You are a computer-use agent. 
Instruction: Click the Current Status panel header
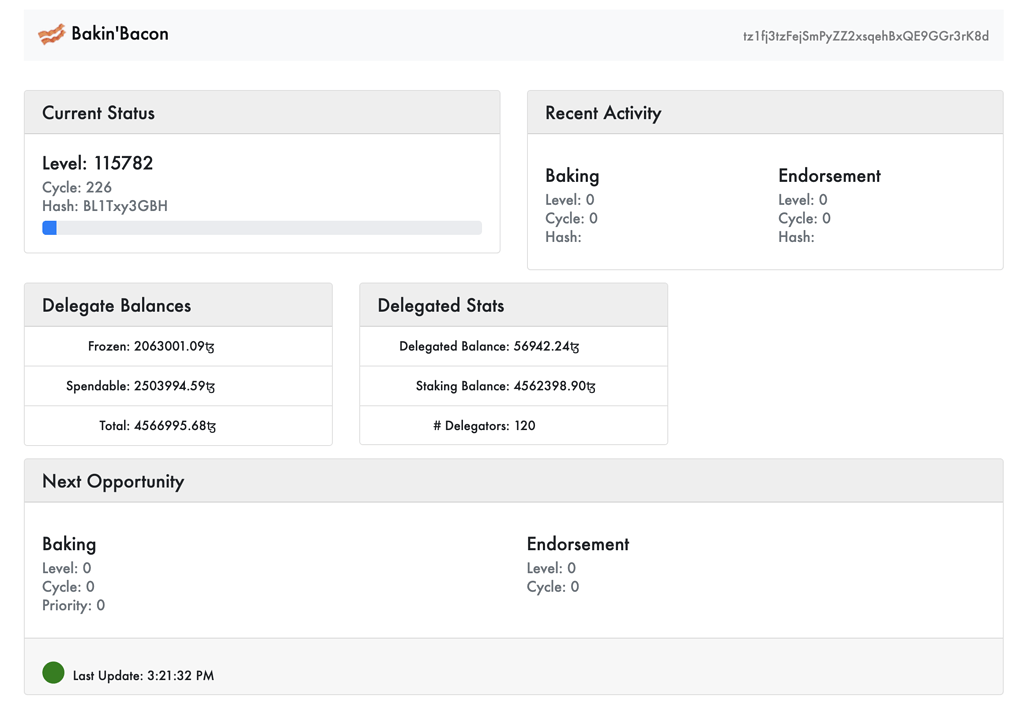[98, 113]
